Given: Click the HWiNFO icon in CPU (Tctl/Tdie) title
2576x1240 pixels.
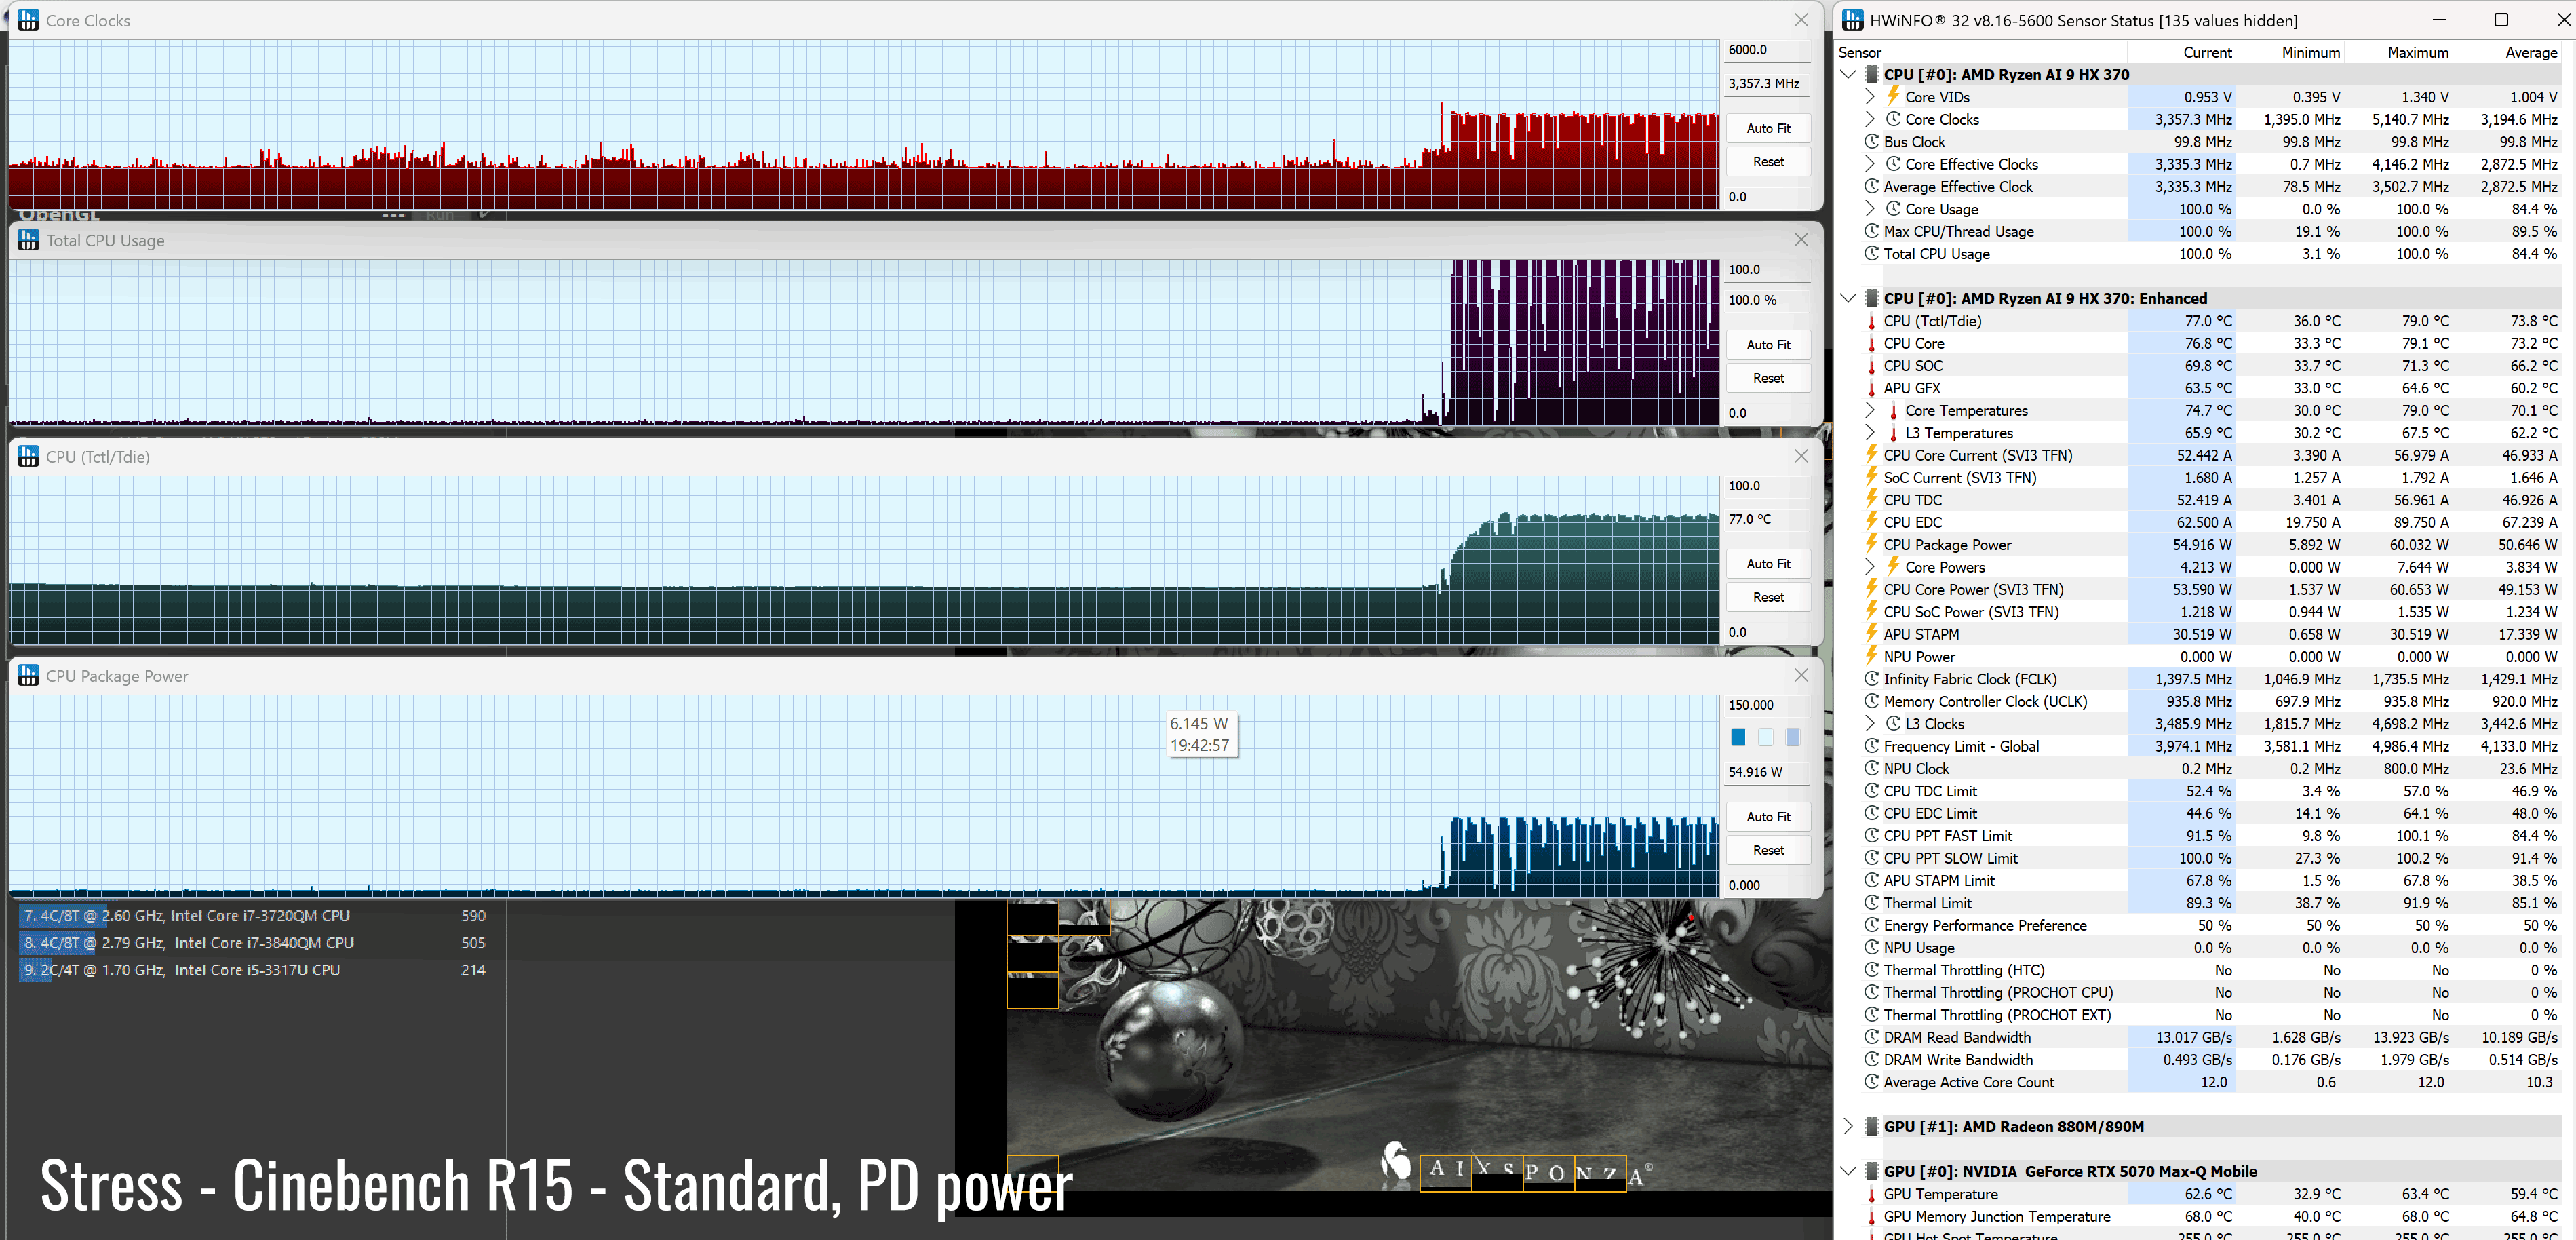Looking at the screenshot, I should tap(29, 456).
